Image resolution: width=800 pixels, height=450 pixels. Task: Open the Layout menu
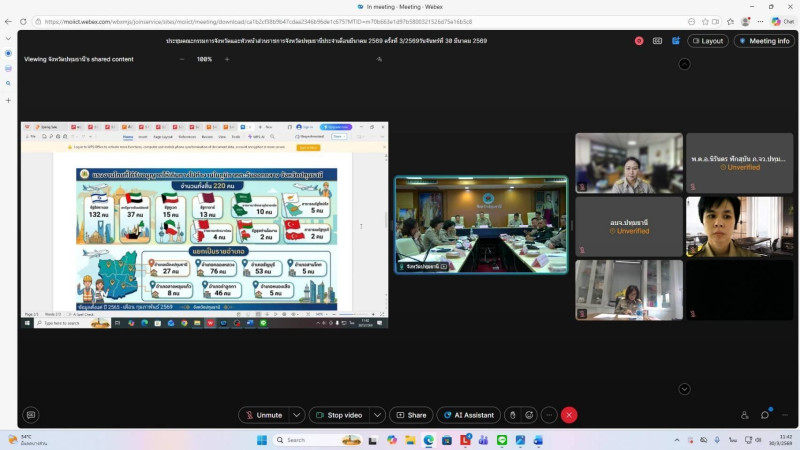(x=707, y=41)
